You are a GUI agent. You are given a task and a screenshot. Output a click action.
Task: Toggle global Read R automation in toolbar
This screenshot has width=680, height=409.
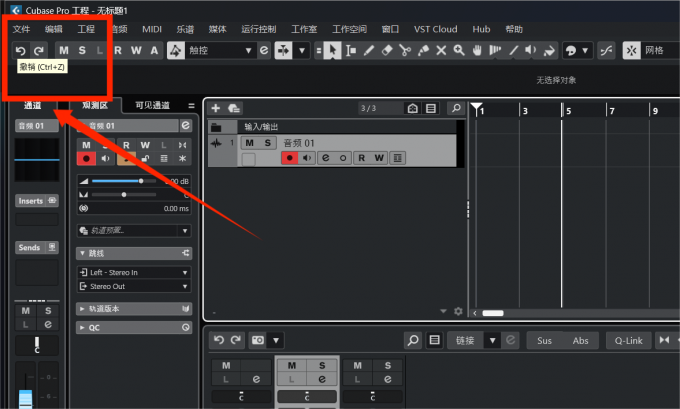pyautogui.click(x=118, y=50)
